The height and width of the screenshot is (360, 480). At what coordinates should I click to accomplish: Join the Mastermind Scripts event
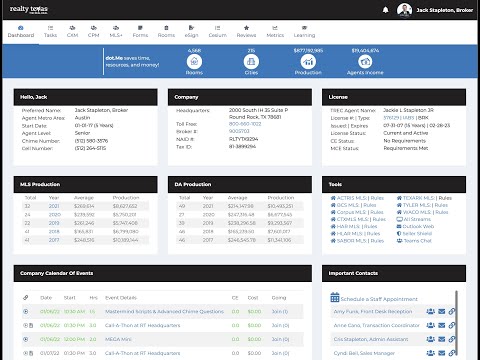click(x=280, y=311)
